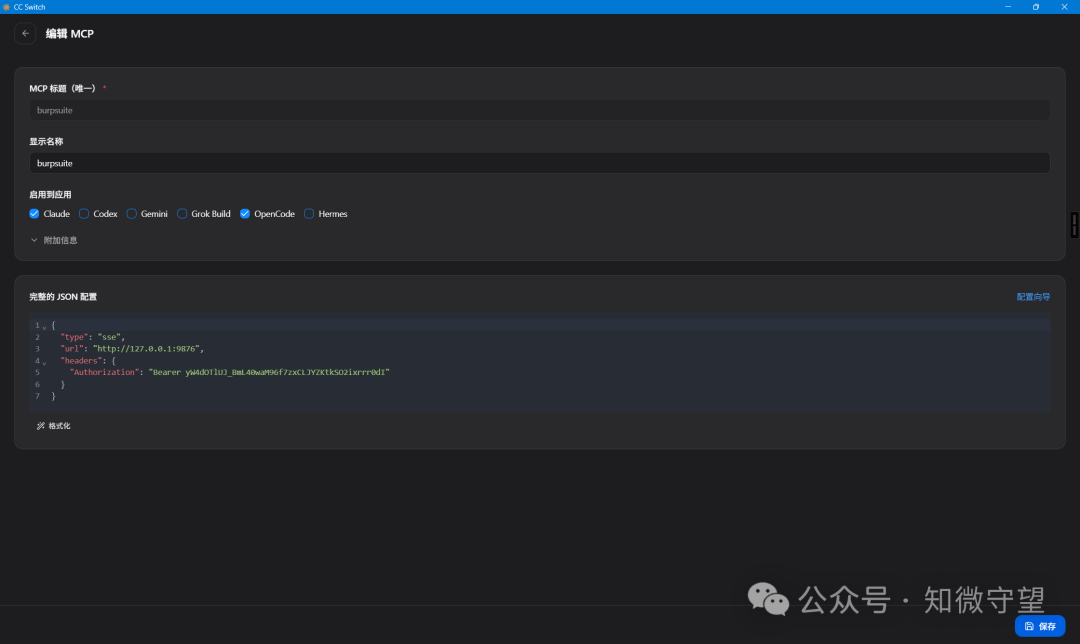Click the 启用到应用 label
This screenshot has height=644, width=1080.
coord(50,195)
